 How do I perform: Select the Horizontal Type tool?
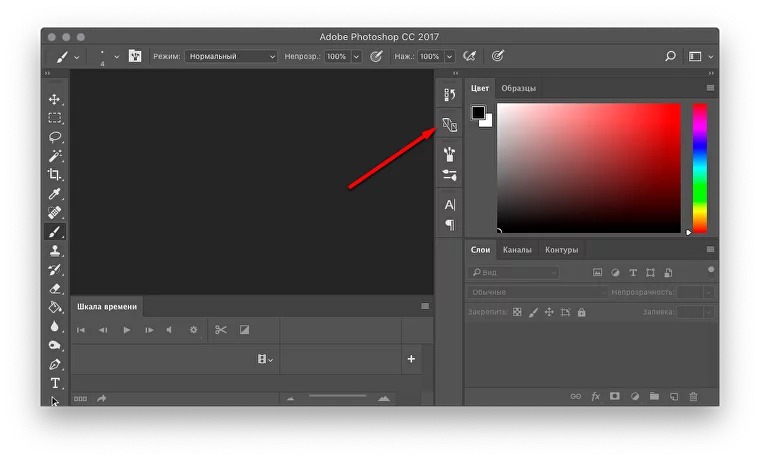(55, 383)
